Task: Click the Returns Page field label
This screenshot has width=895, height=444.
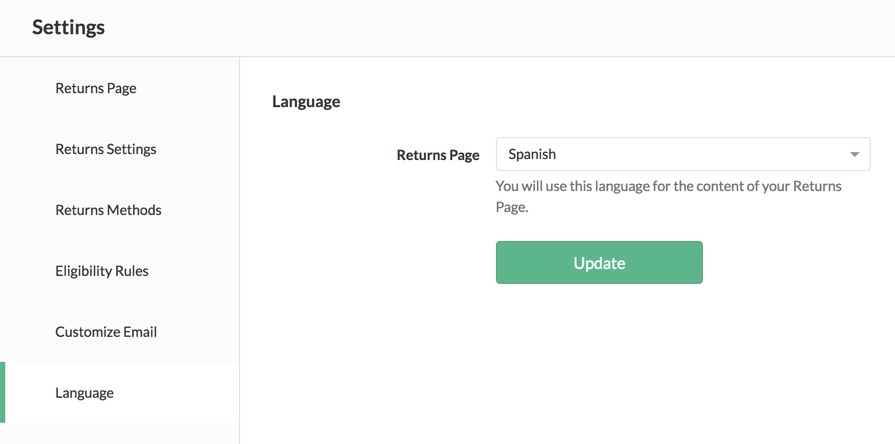Action: point(438,155)
